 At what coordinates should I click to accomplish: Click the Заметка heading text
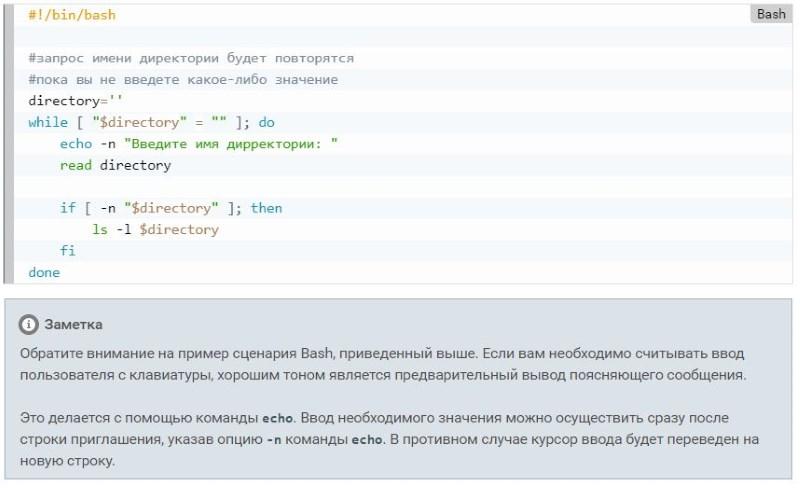[73, 324]
